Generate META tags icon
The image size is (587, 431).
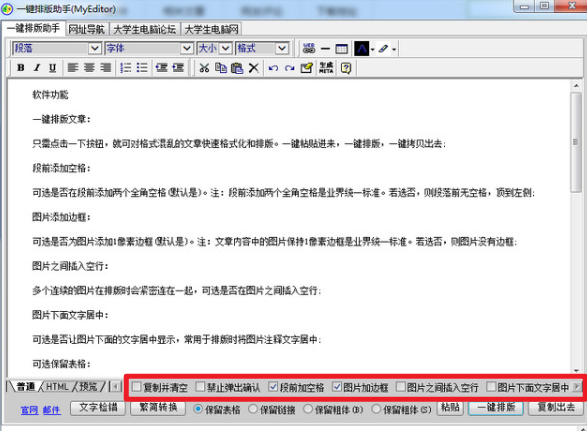click(x=326, y=68)
